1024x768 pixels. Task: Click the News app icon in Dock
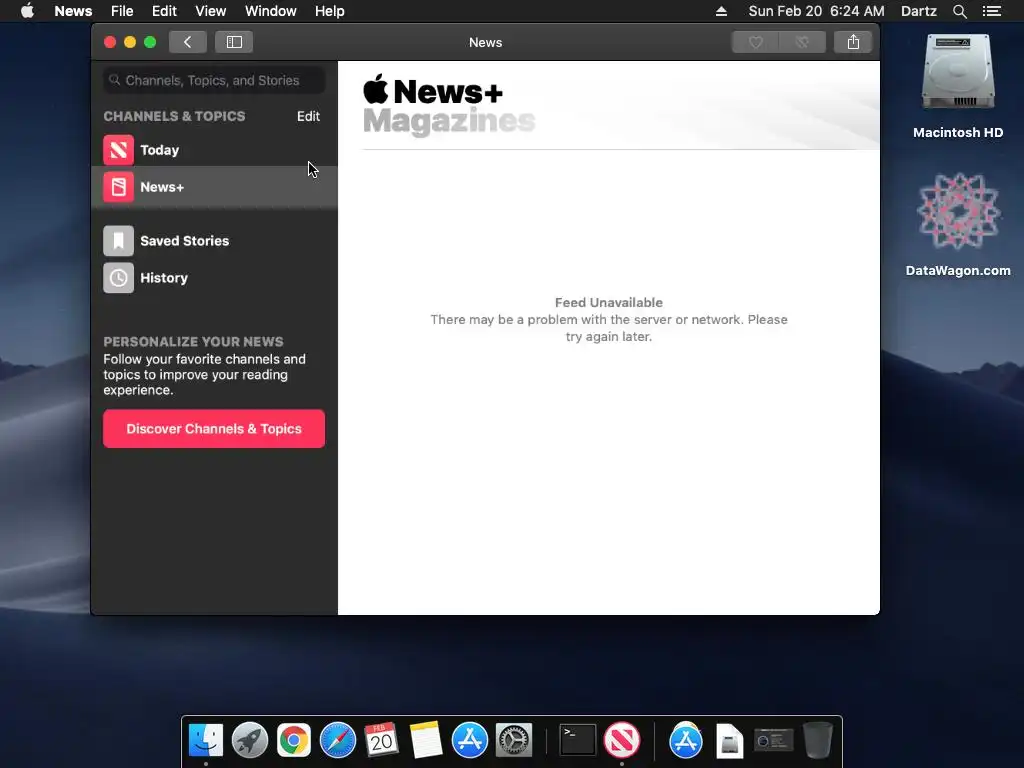click(x=622, y=741)
